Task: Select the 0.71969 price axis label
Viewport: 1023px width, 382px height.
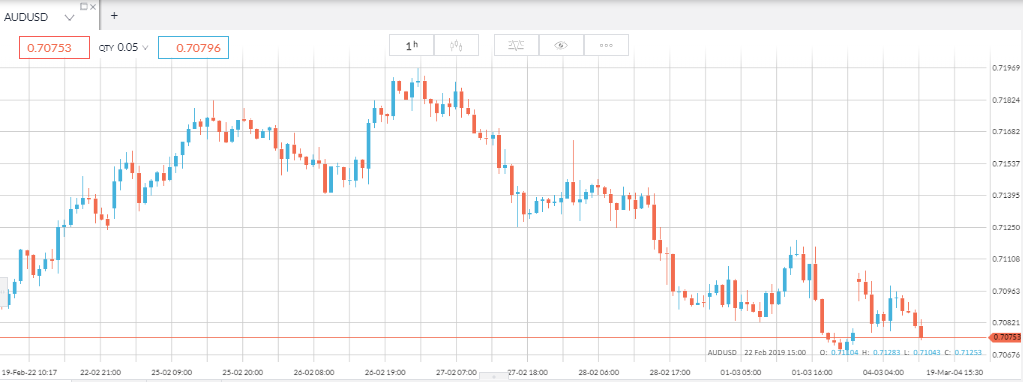Action: click(1005, 68)
